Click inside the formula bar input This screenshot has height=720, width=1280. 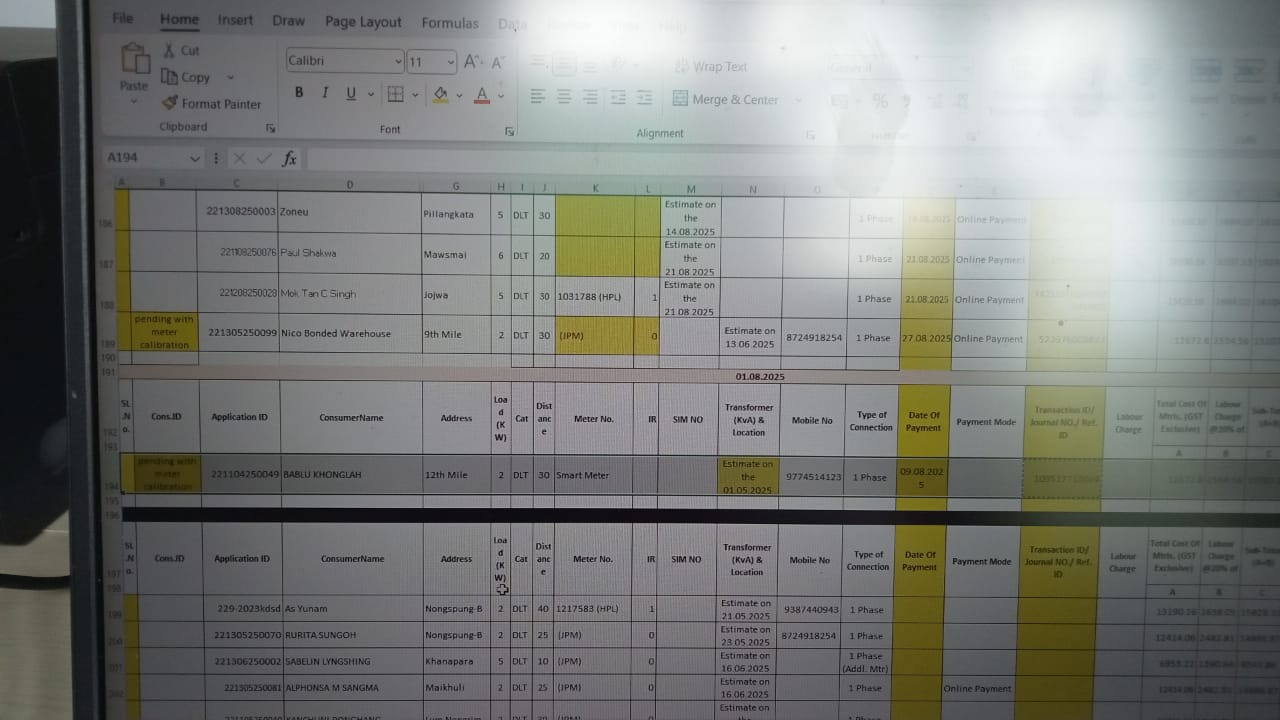click(700, 160)
